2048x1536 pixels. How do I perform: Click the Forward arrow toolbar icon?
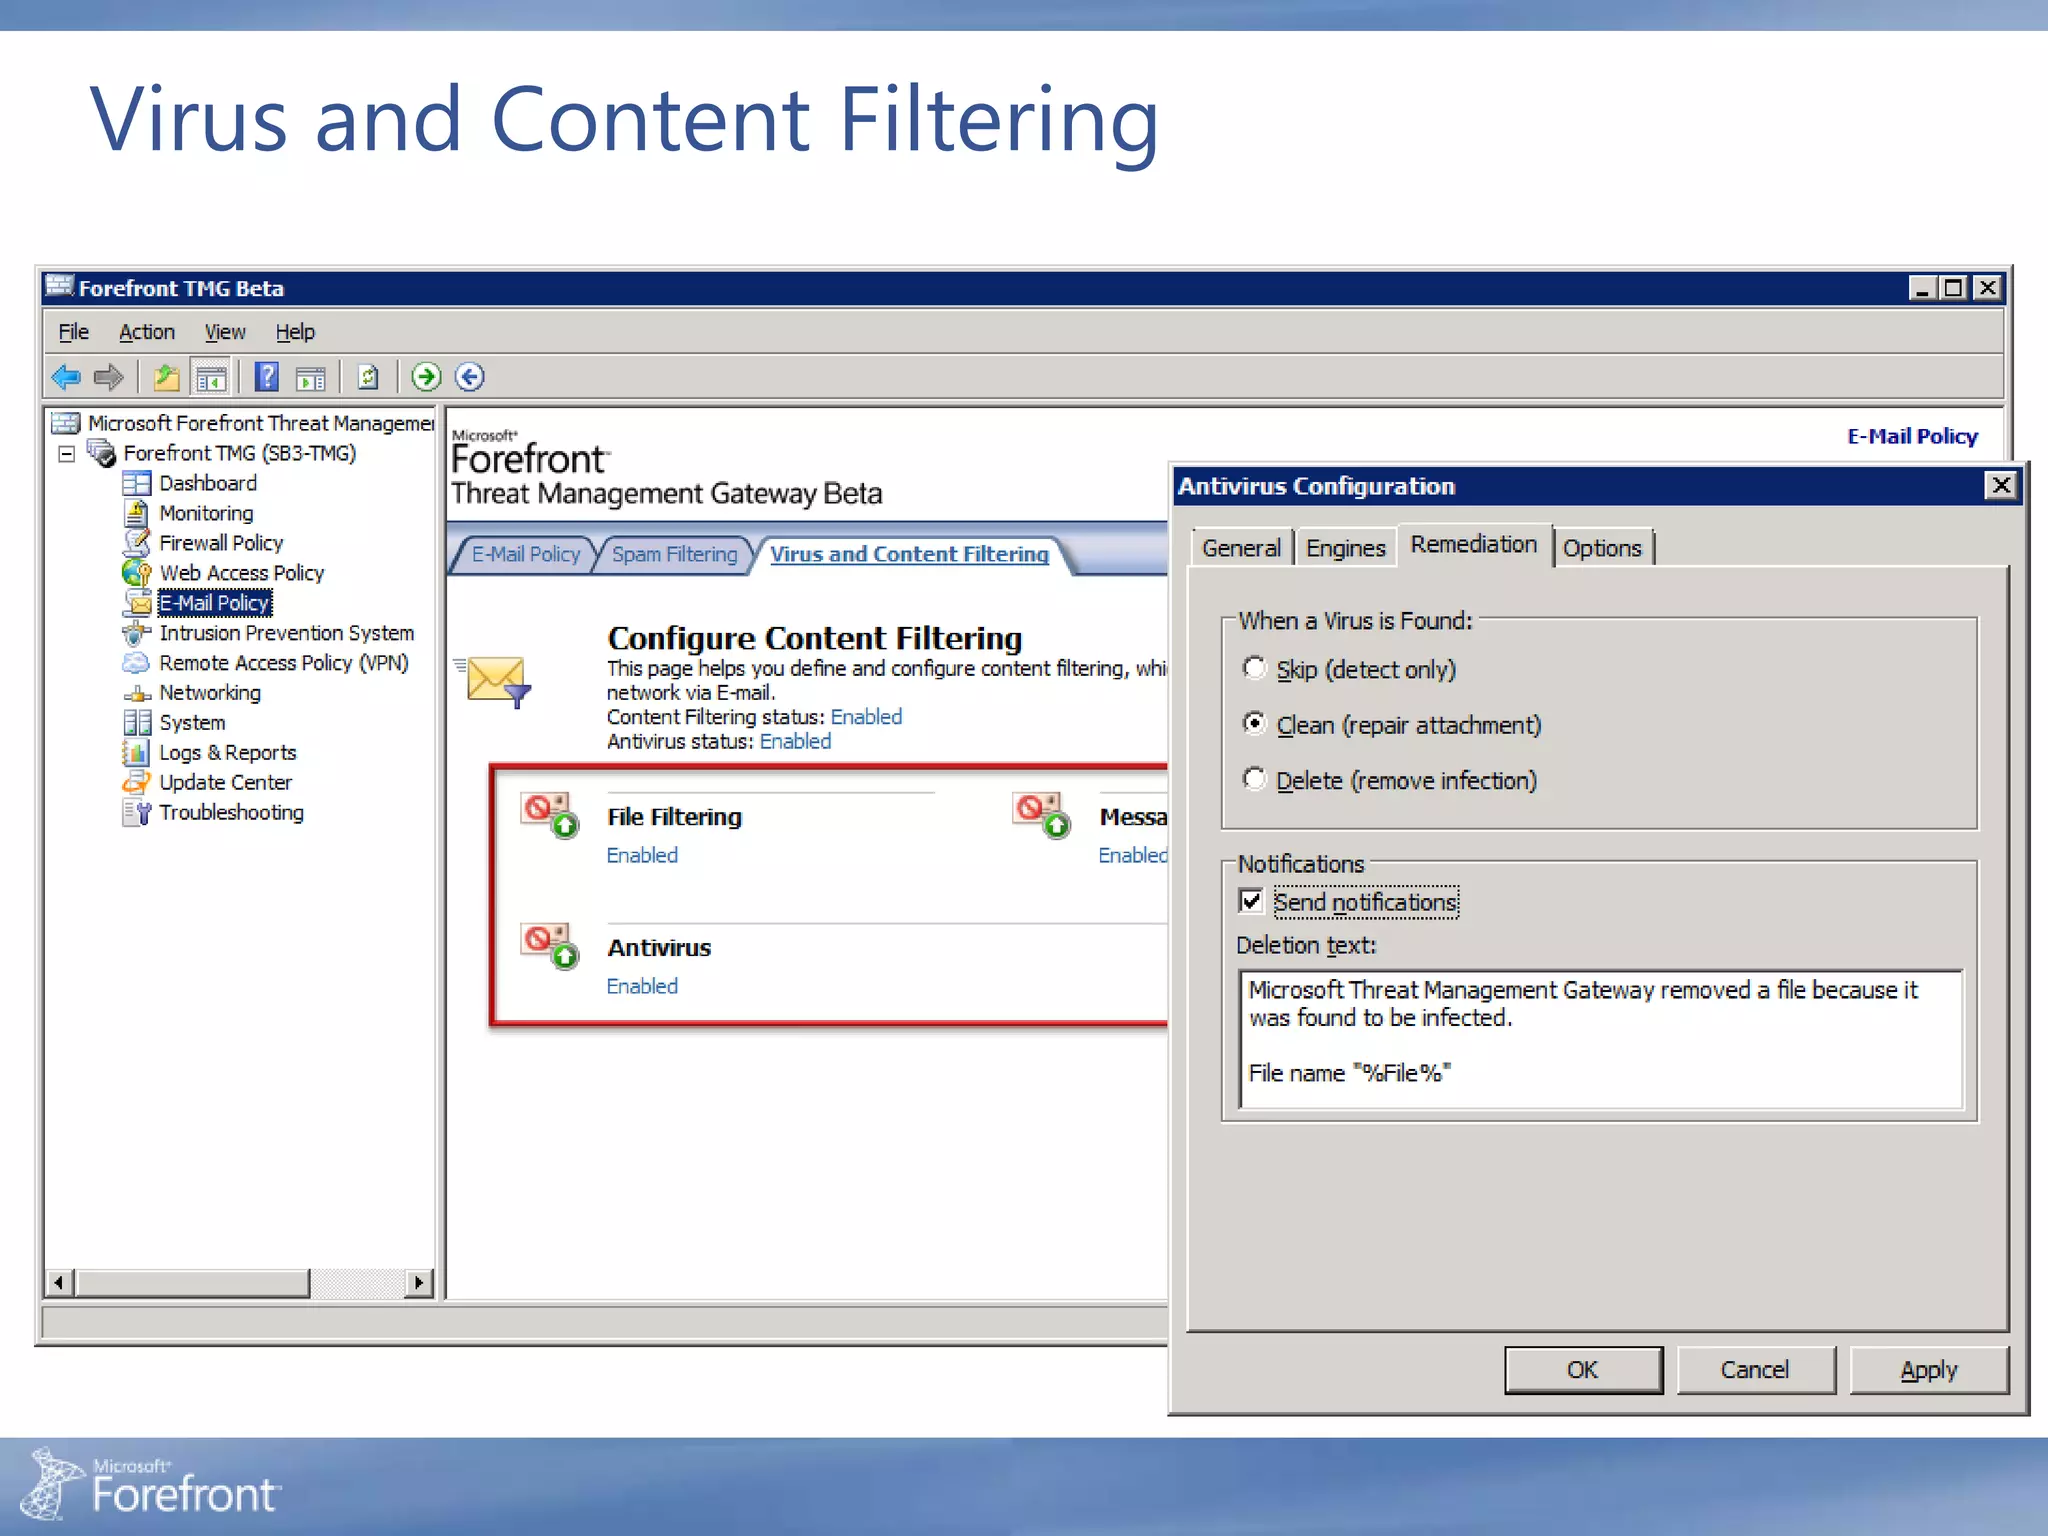108,377
